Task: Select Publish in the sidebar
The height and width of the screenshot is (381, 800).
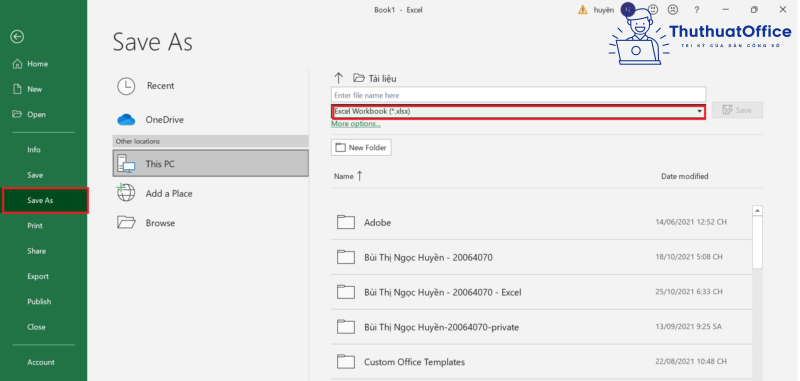Action: [39, 301]
